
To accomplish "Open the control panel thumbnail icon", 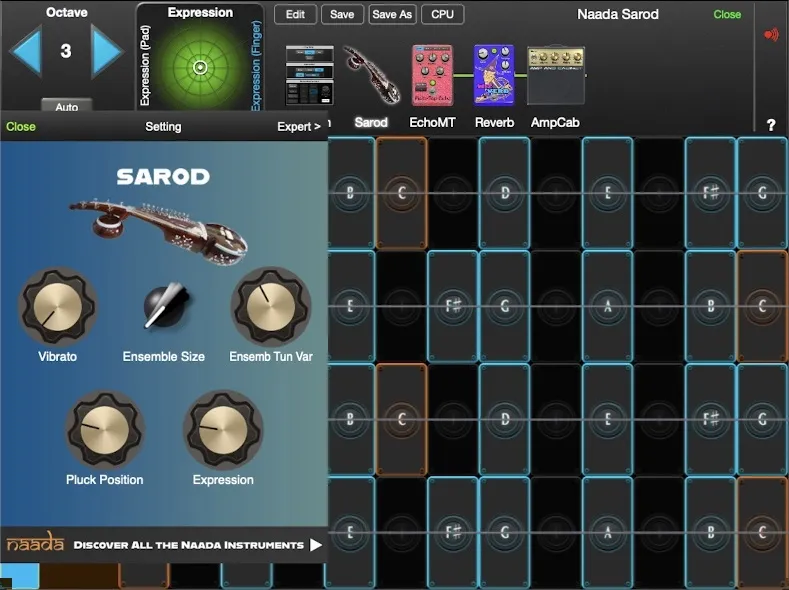I will pyautogui.click(x=309, y=75).
